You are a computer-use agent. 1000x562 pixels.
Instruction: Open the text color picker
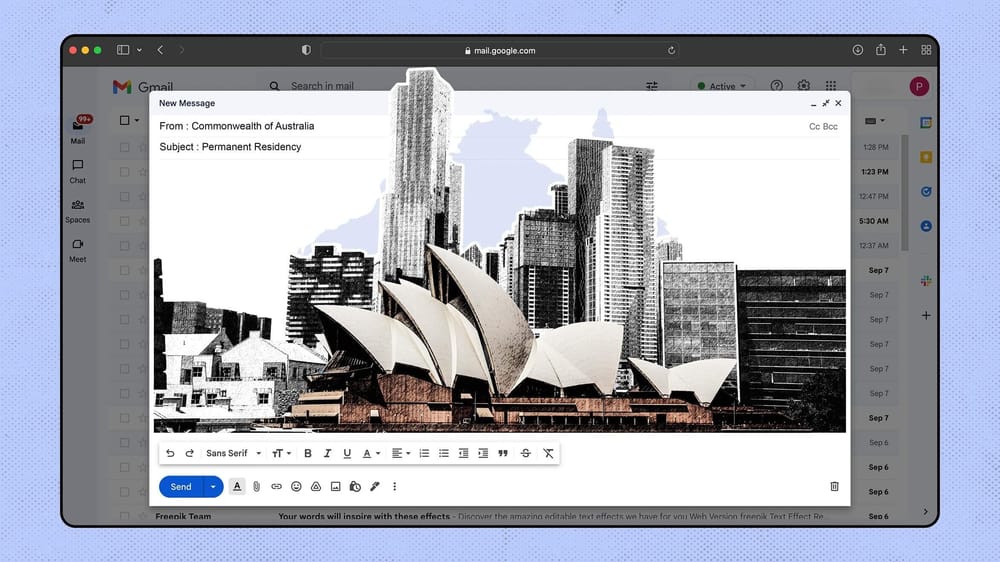point(370,454)
